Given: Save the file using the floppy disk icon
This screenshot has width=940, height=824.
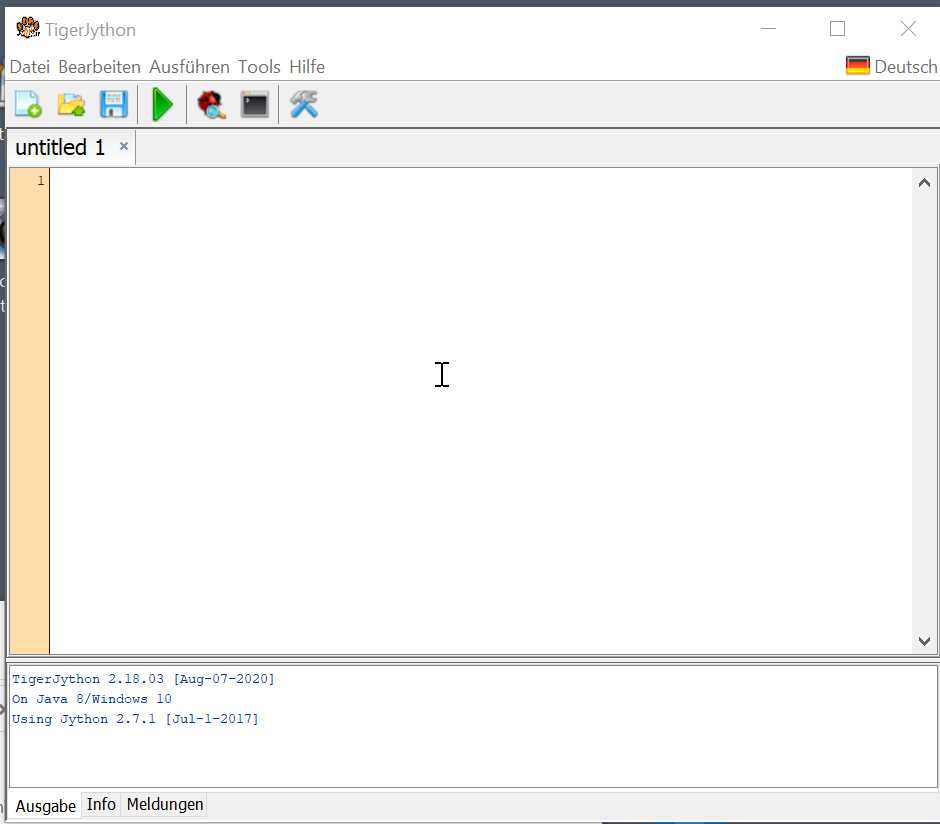Looking at the screenshot, I should [114, 104].
